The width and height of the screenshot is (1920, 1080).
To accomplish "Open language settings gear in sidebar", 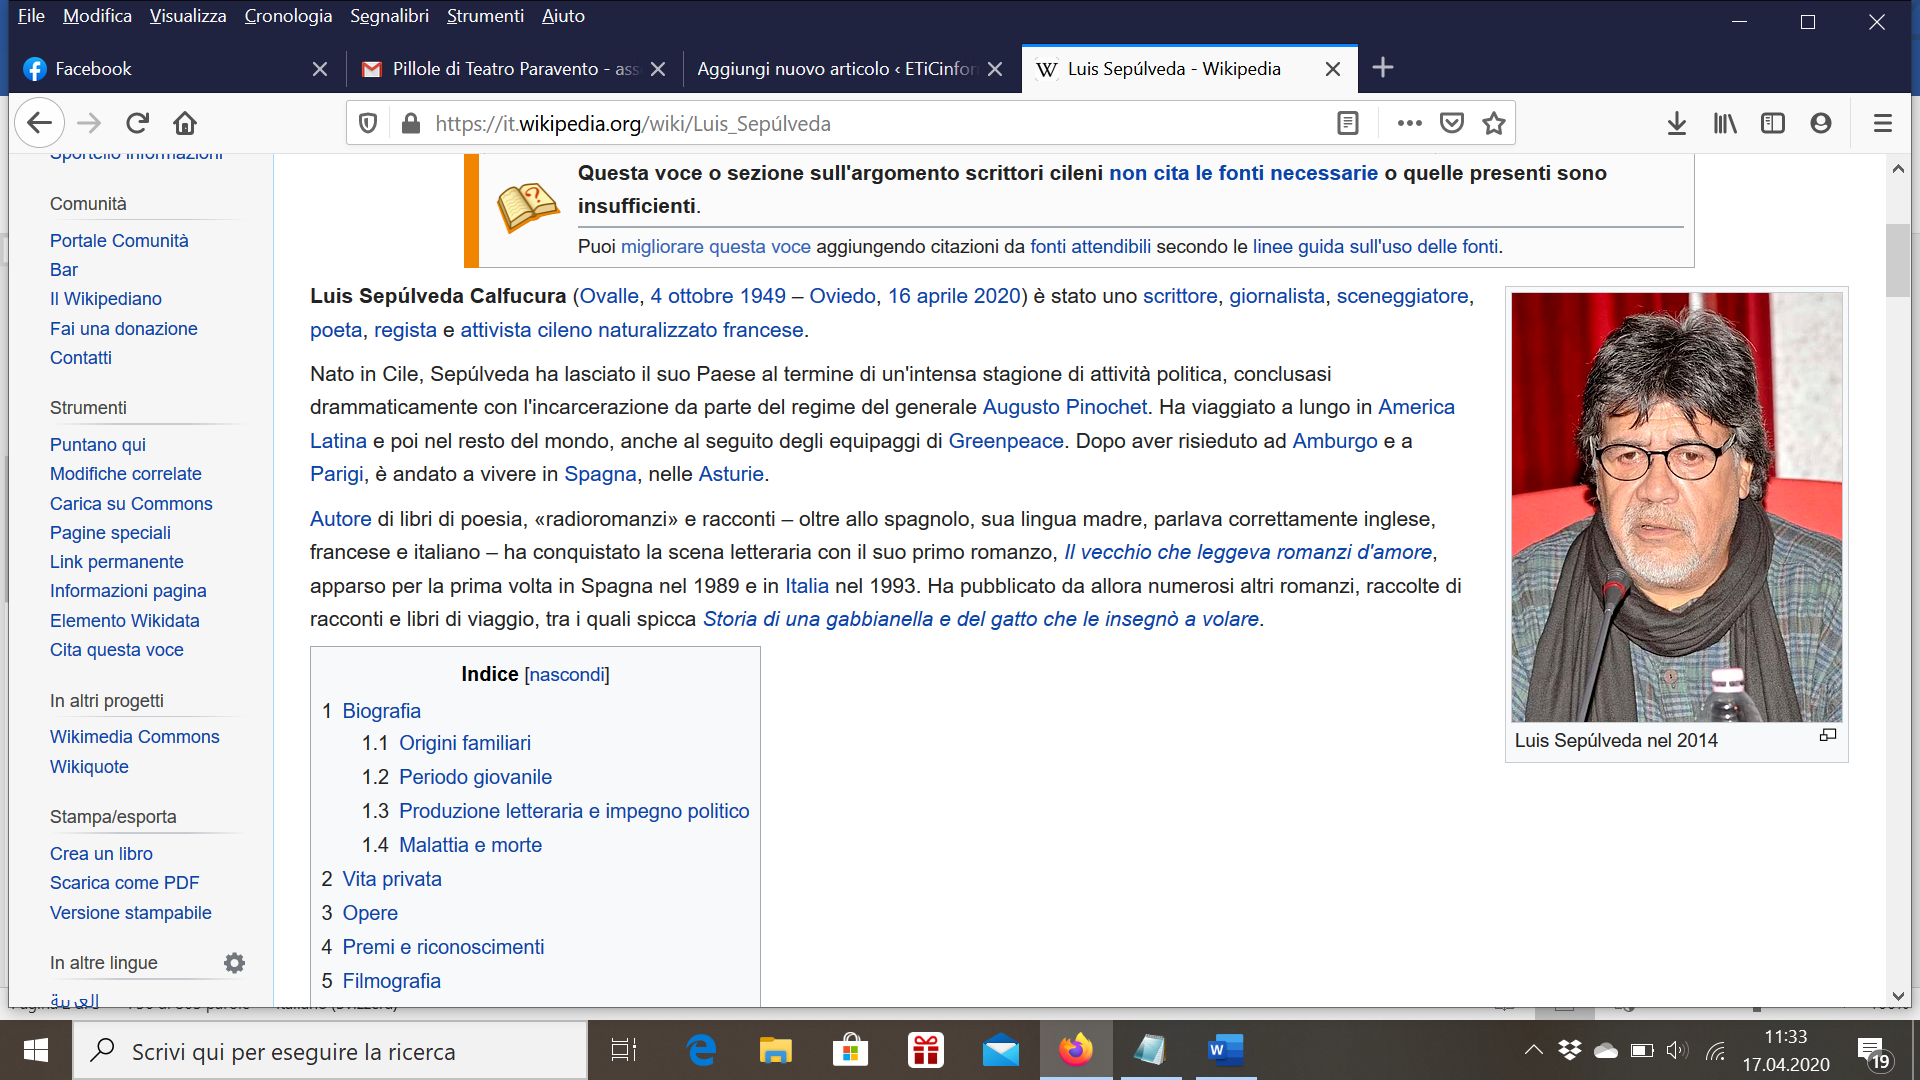I will pos(234,963).
